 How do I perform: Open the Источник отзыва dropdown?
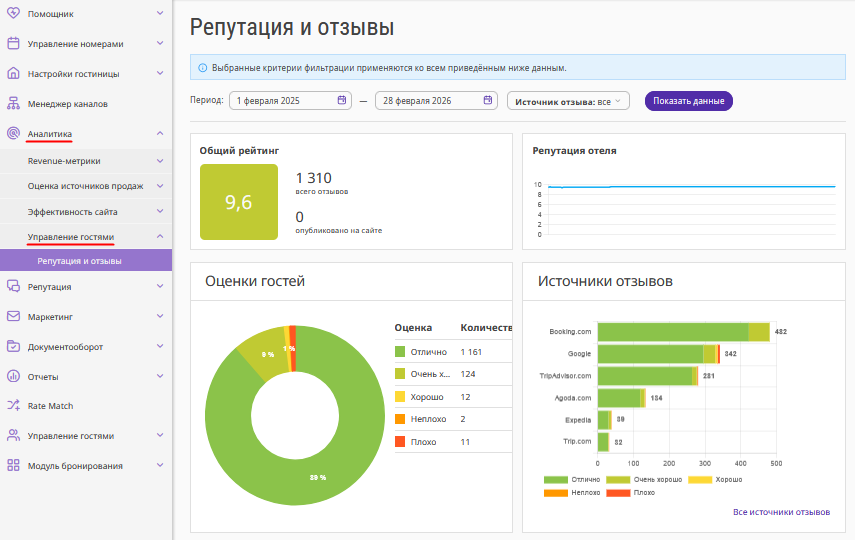[568, 101]
